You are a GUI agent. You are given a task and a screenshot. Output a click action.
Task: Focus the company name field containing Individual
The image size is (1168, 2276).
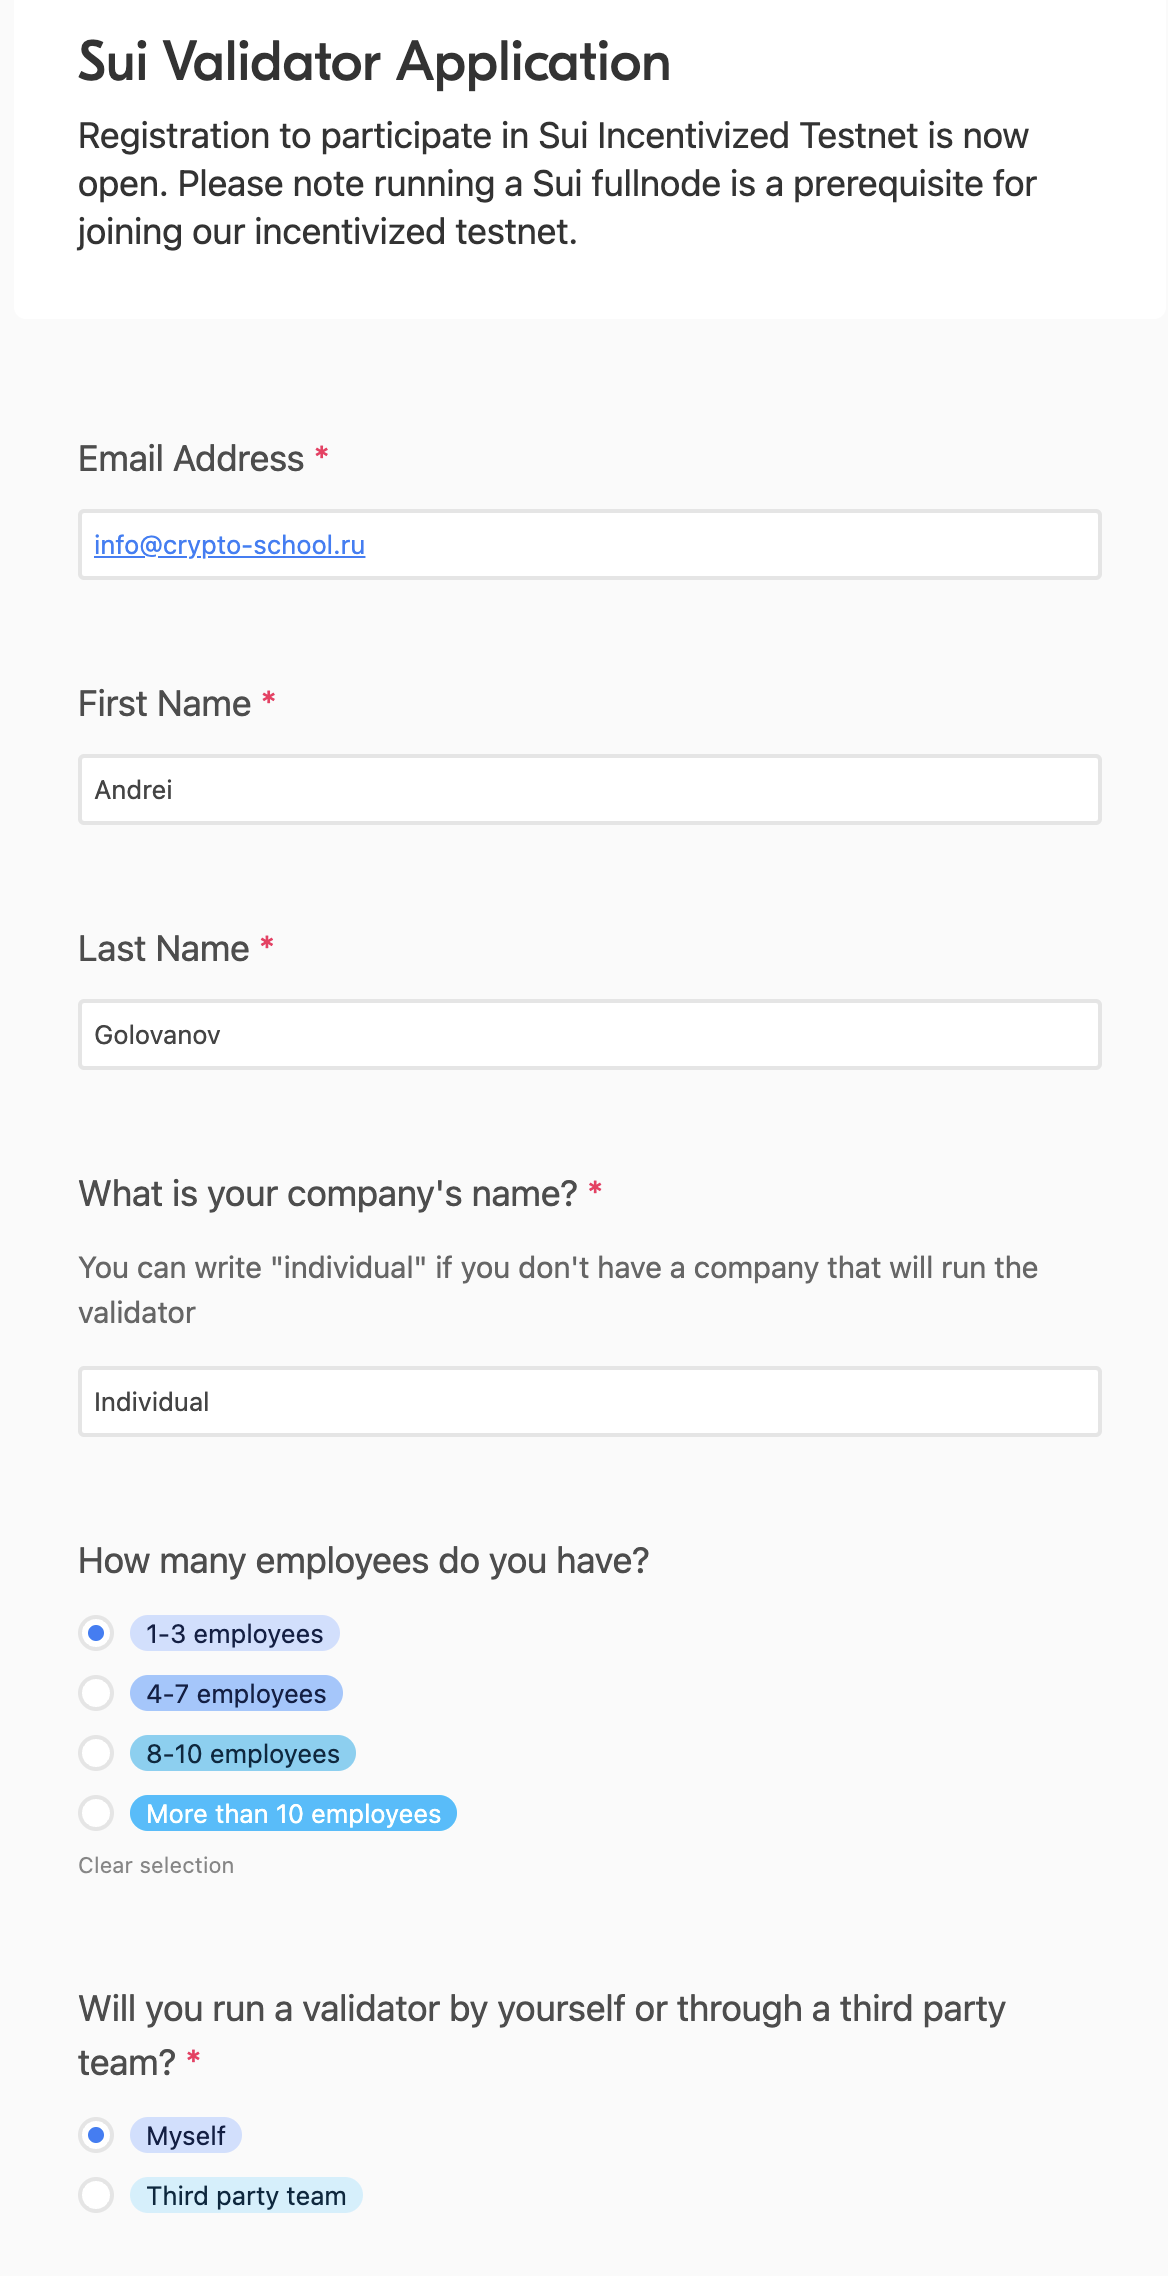tap(590, 1402)
